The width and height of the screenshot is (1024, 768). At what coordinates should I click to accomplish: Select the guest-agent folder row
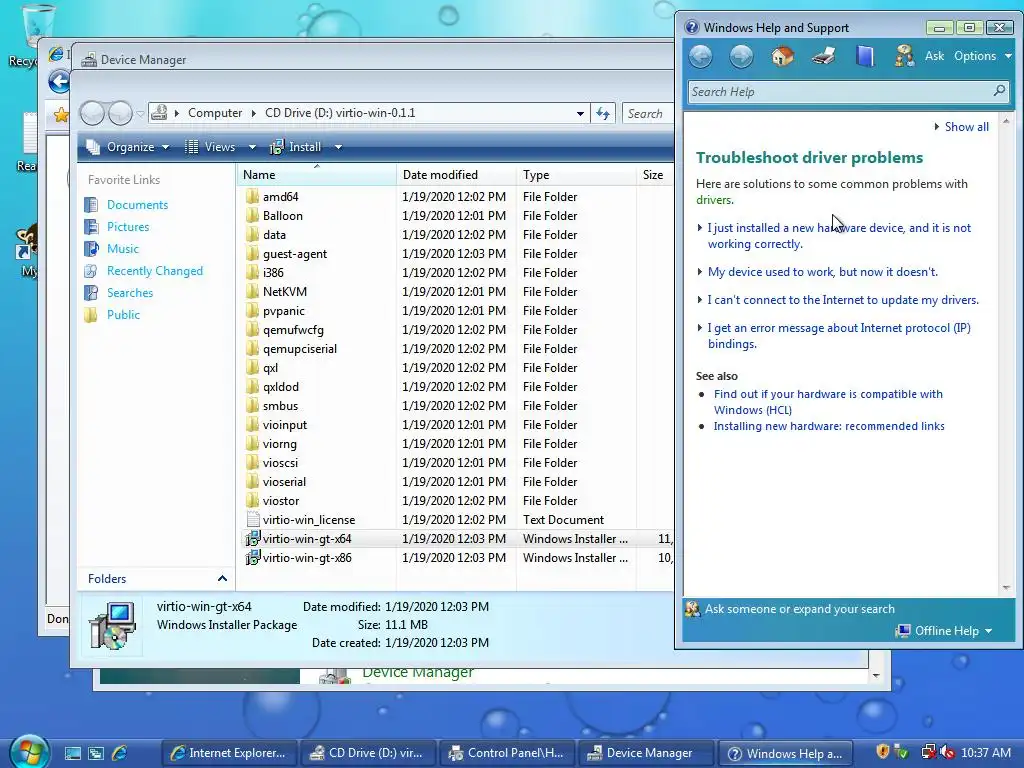pyautogui.click(x=455, y=254)
